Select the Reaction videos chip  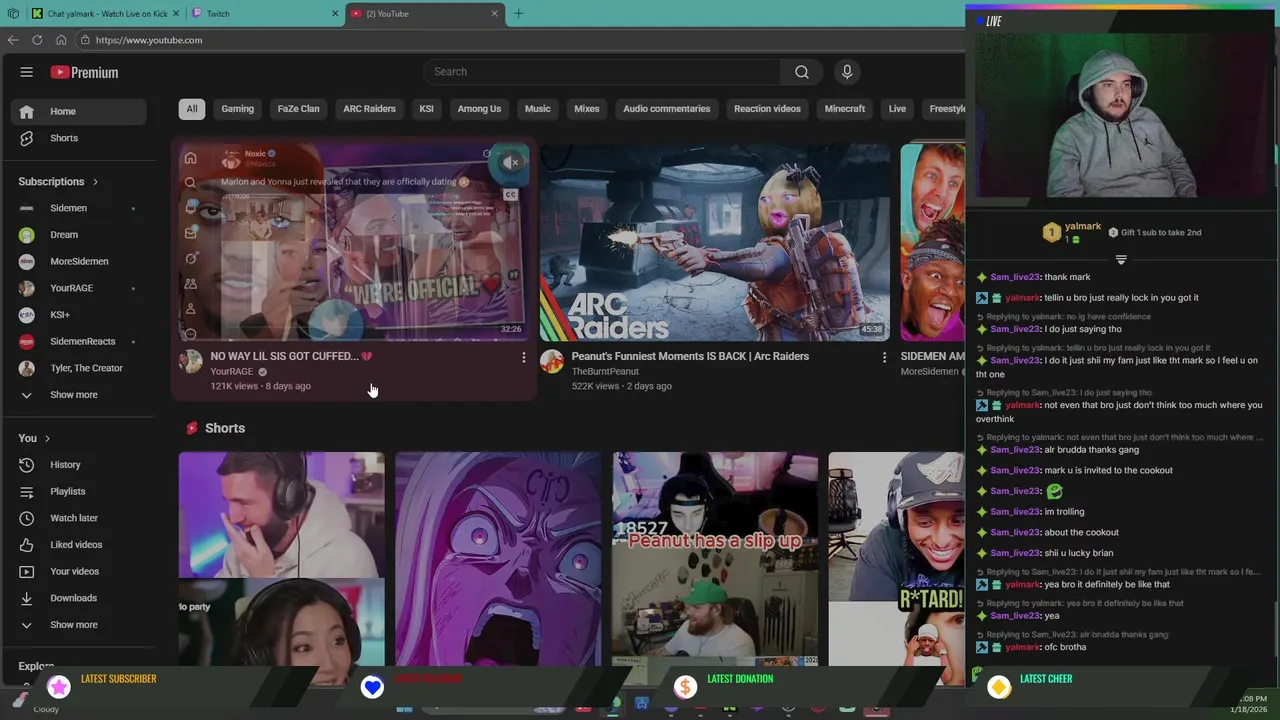[x=767, y=109]
